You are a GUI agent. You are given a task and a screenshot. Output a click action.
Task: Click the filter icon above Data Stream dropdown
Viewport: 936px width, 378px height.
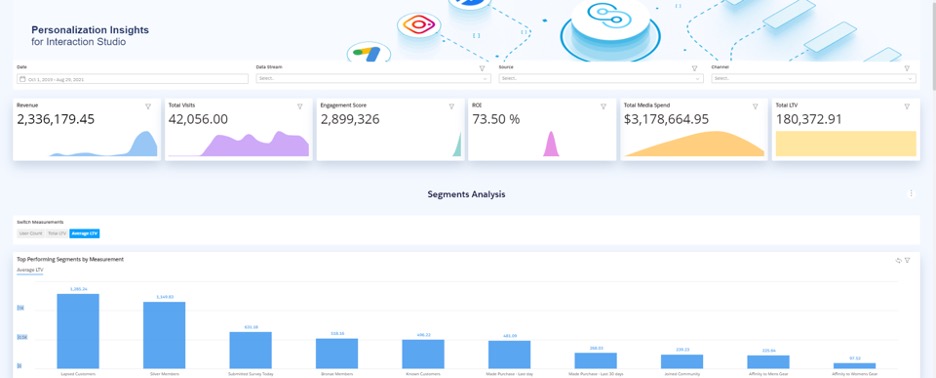click(482, 68)
